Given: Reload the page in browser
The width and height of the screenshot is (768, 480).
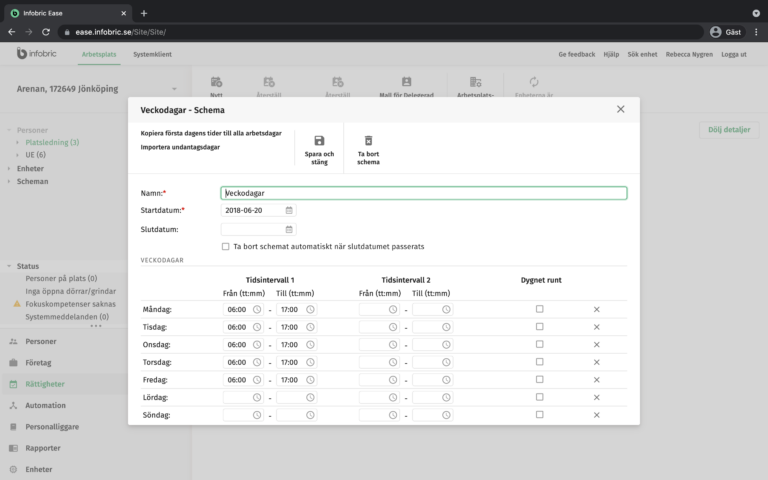Looking at the screenshot, I should click(x=46, y=32).
